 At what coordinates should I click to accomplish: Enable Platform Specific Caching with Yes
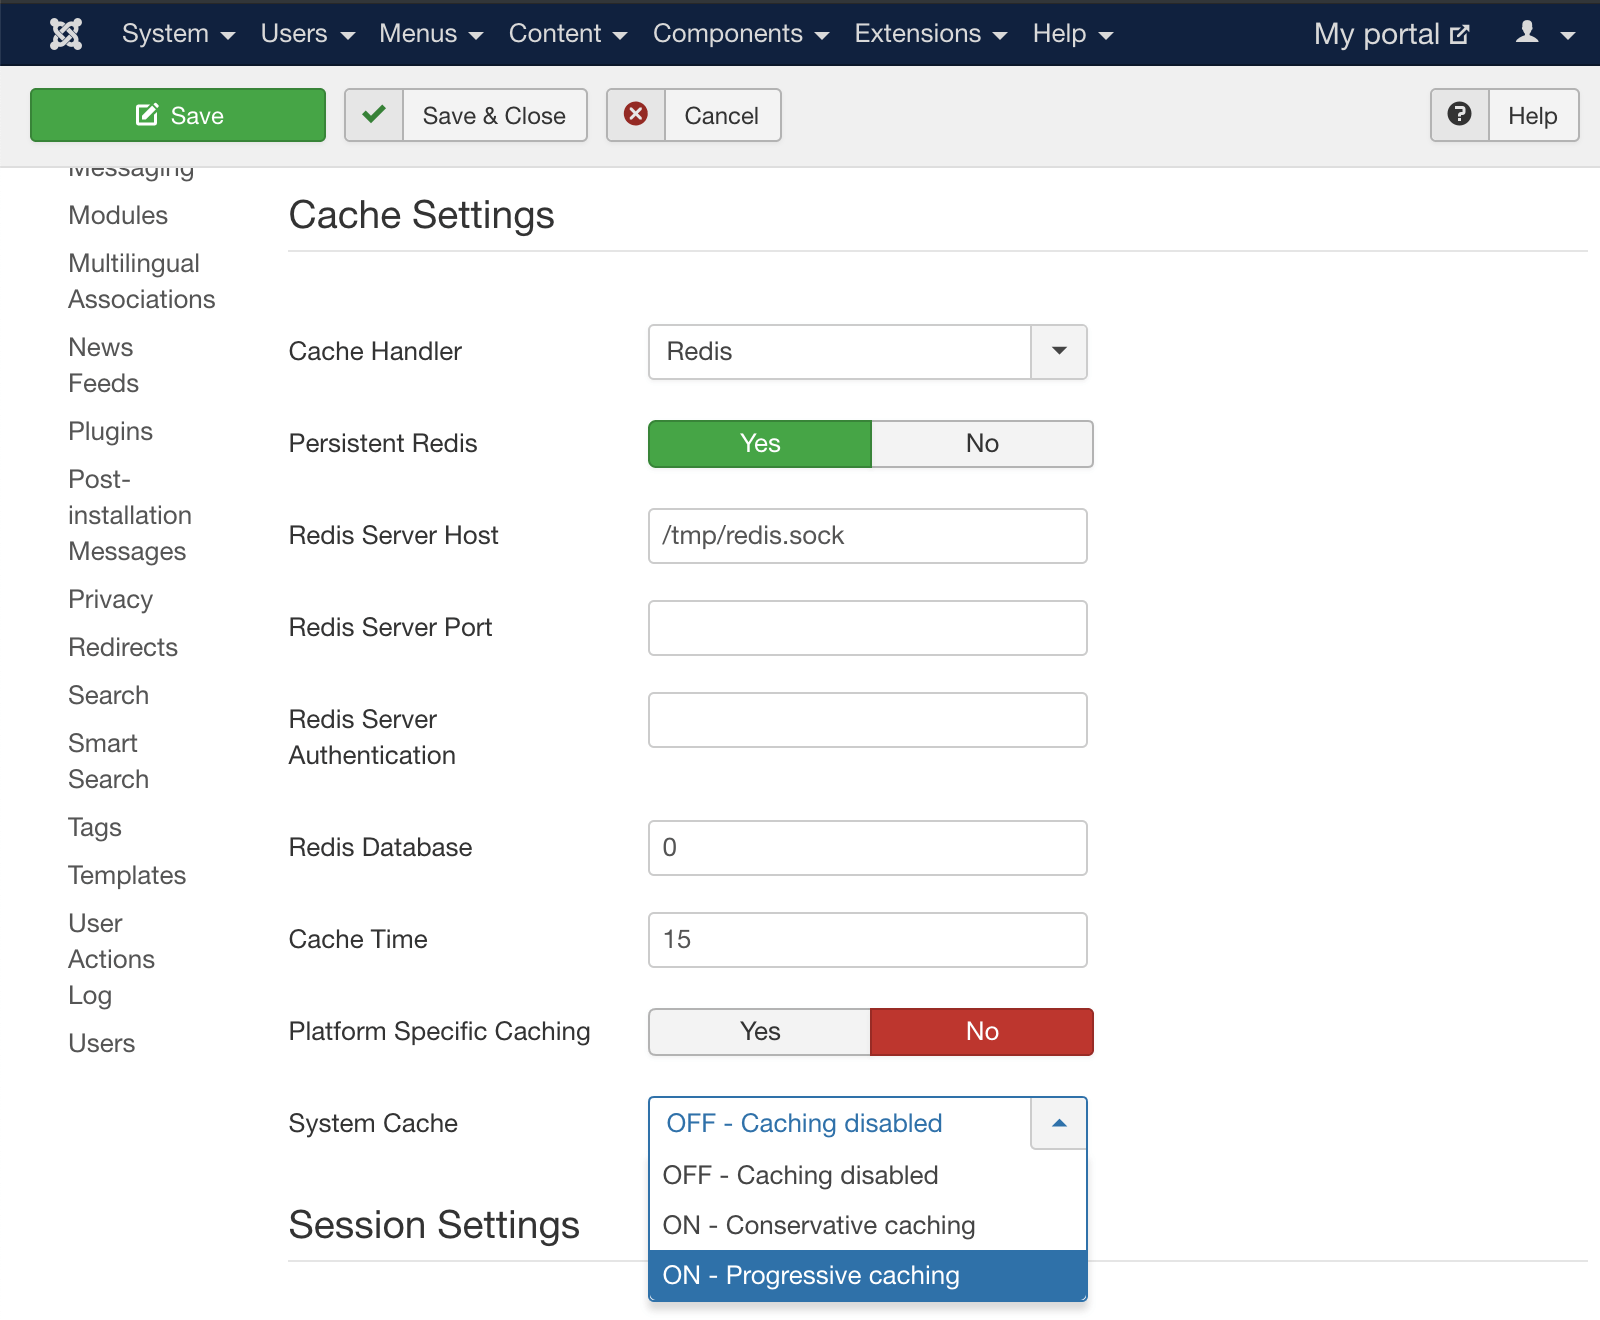(760, 1032)
